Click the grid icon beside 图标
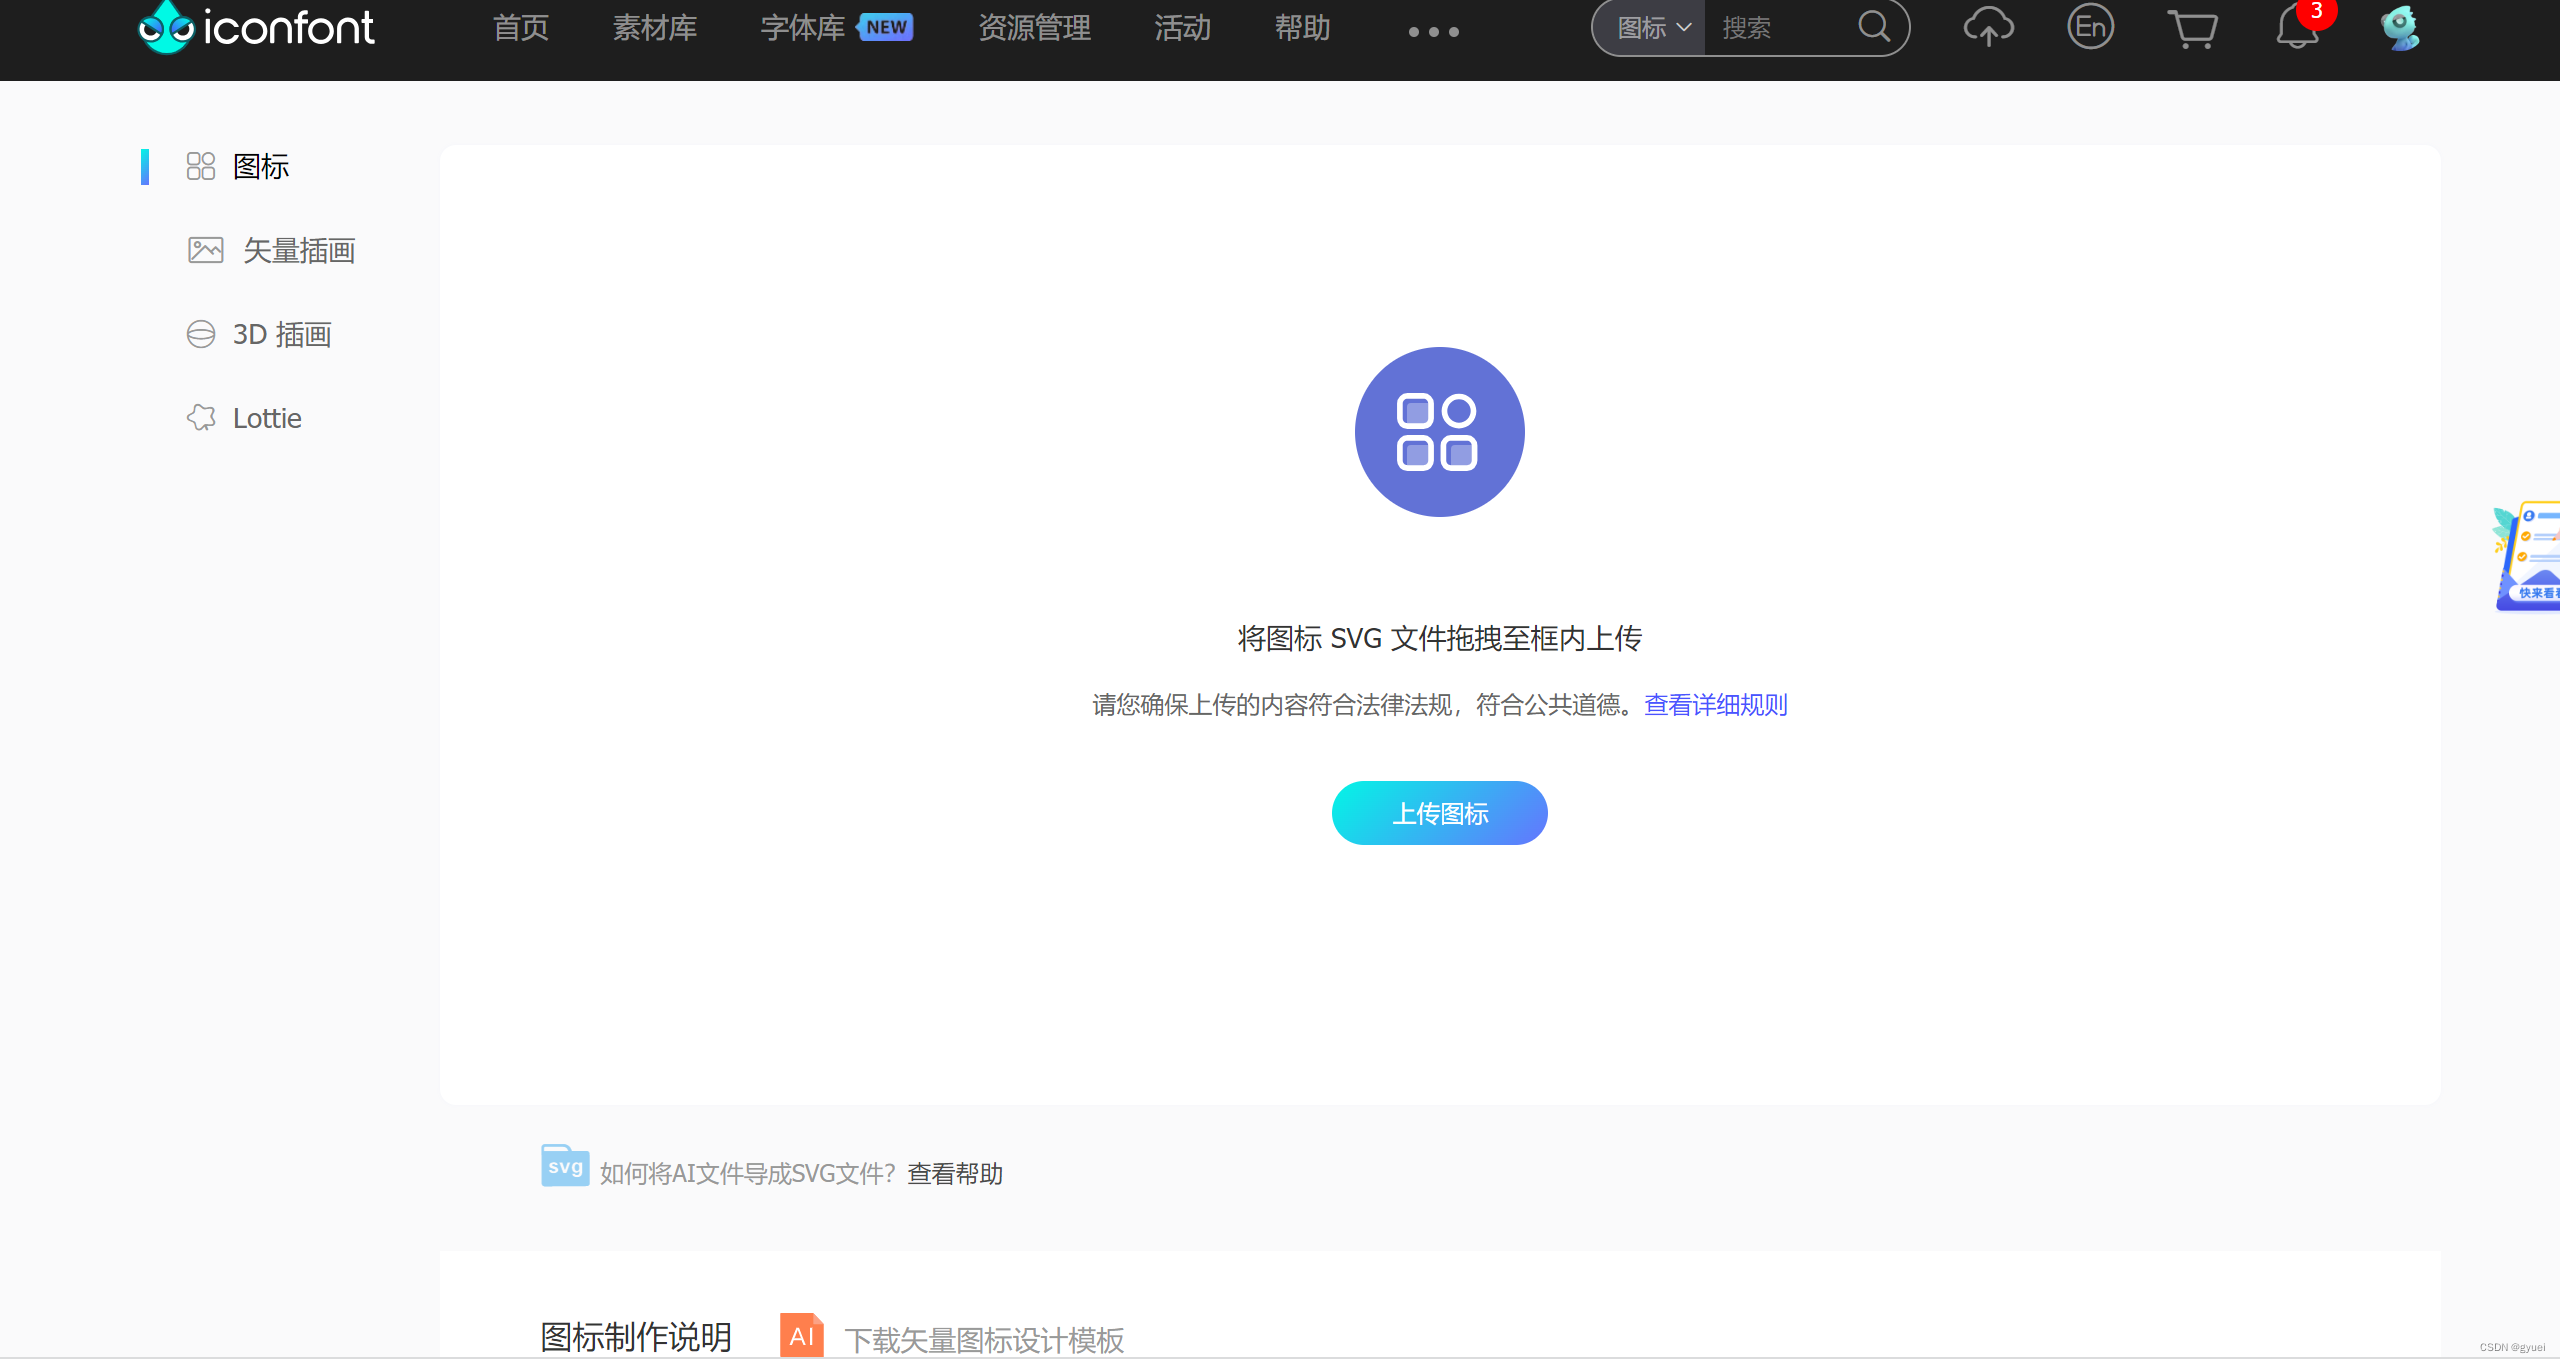The image size is (2560, 1363). coord(201,167)
